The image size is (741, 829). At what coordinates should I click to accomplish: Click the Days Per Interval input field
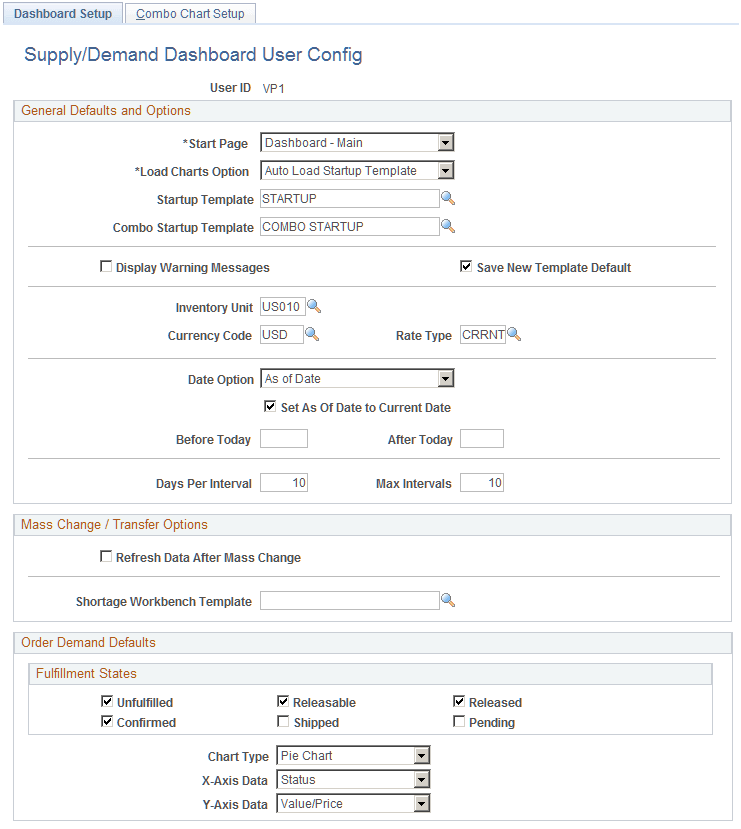pos(283,482)
